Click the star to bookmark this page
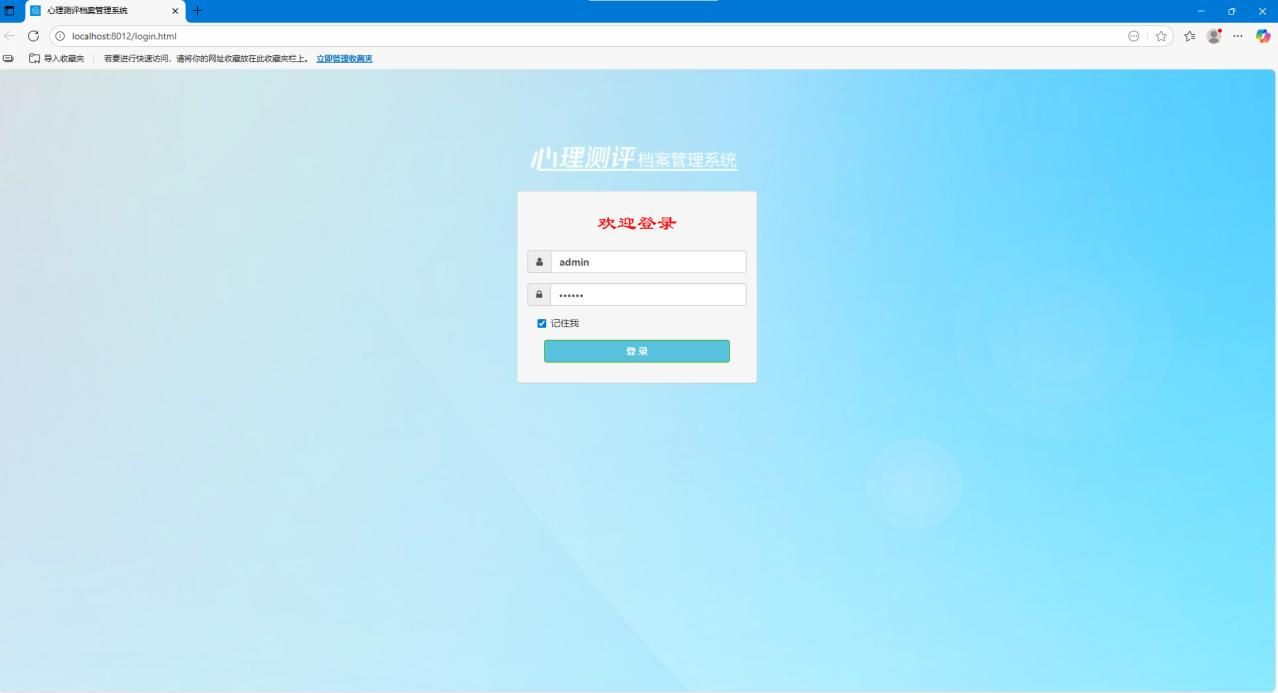Screen dimensions: 1278x693 click(x=1160, y=35)
